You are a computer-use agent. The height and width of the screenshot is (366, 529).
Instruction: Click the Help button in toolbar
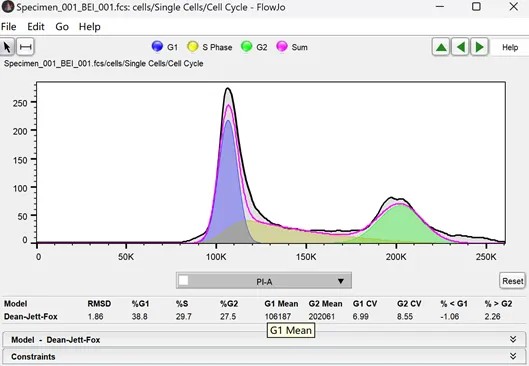coord(510,48)
